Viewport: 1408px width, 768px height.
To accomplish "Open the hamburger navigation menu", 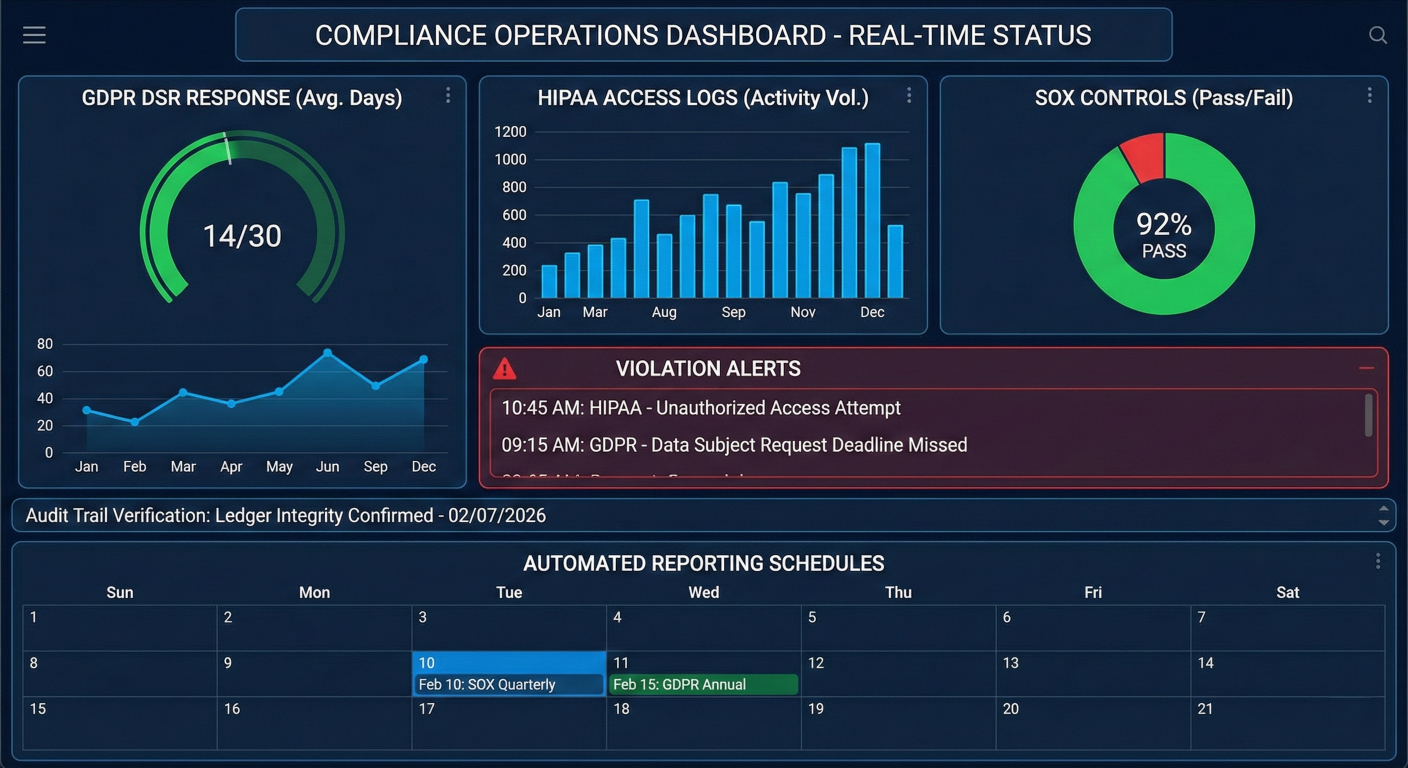I will tap(35, 36).
